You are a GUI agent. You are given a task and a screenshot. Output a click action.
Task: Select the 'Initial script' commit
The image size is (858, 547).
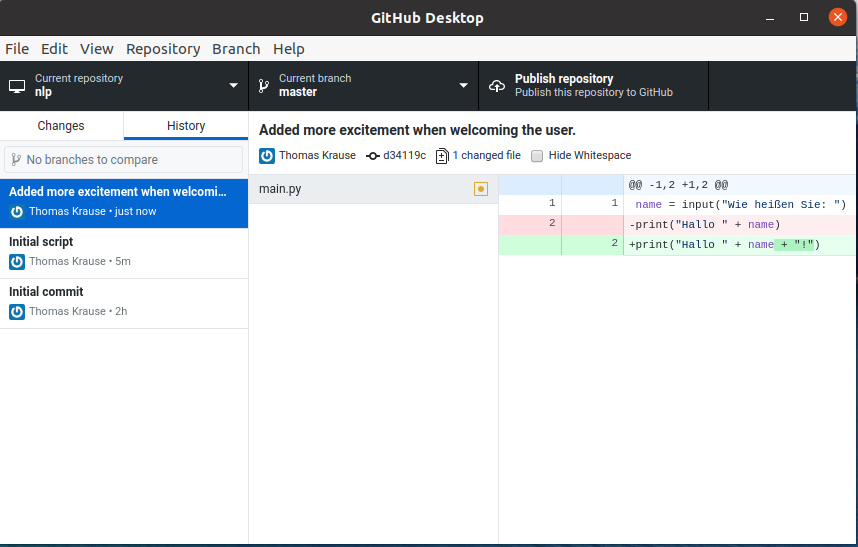coord(124,253)
